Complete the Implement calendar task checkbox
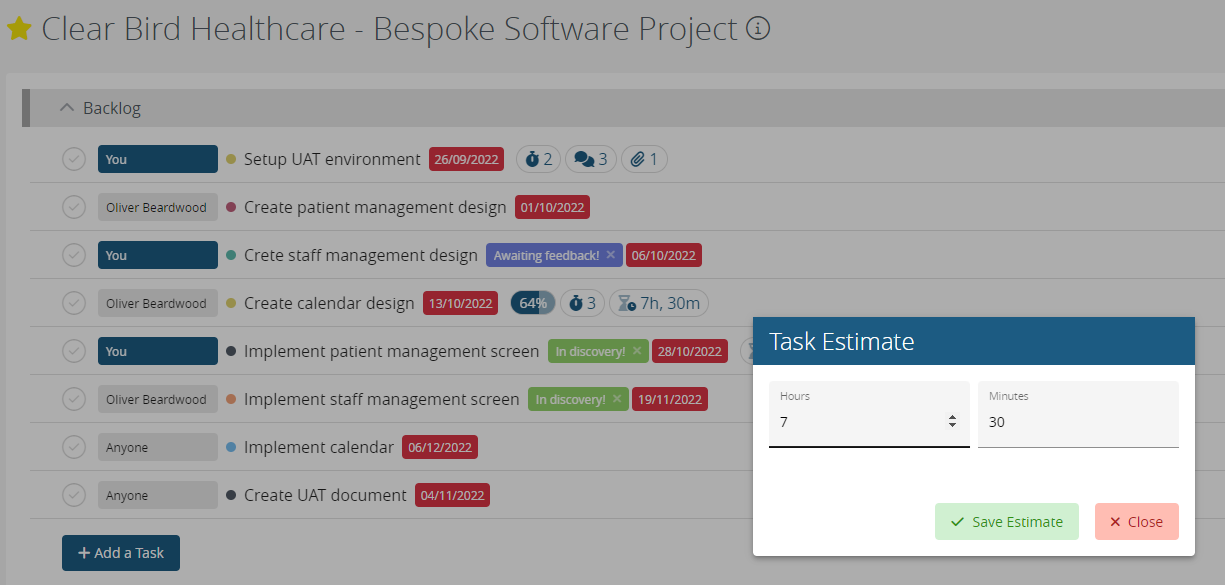1225x585 pixels. (74, 447)
